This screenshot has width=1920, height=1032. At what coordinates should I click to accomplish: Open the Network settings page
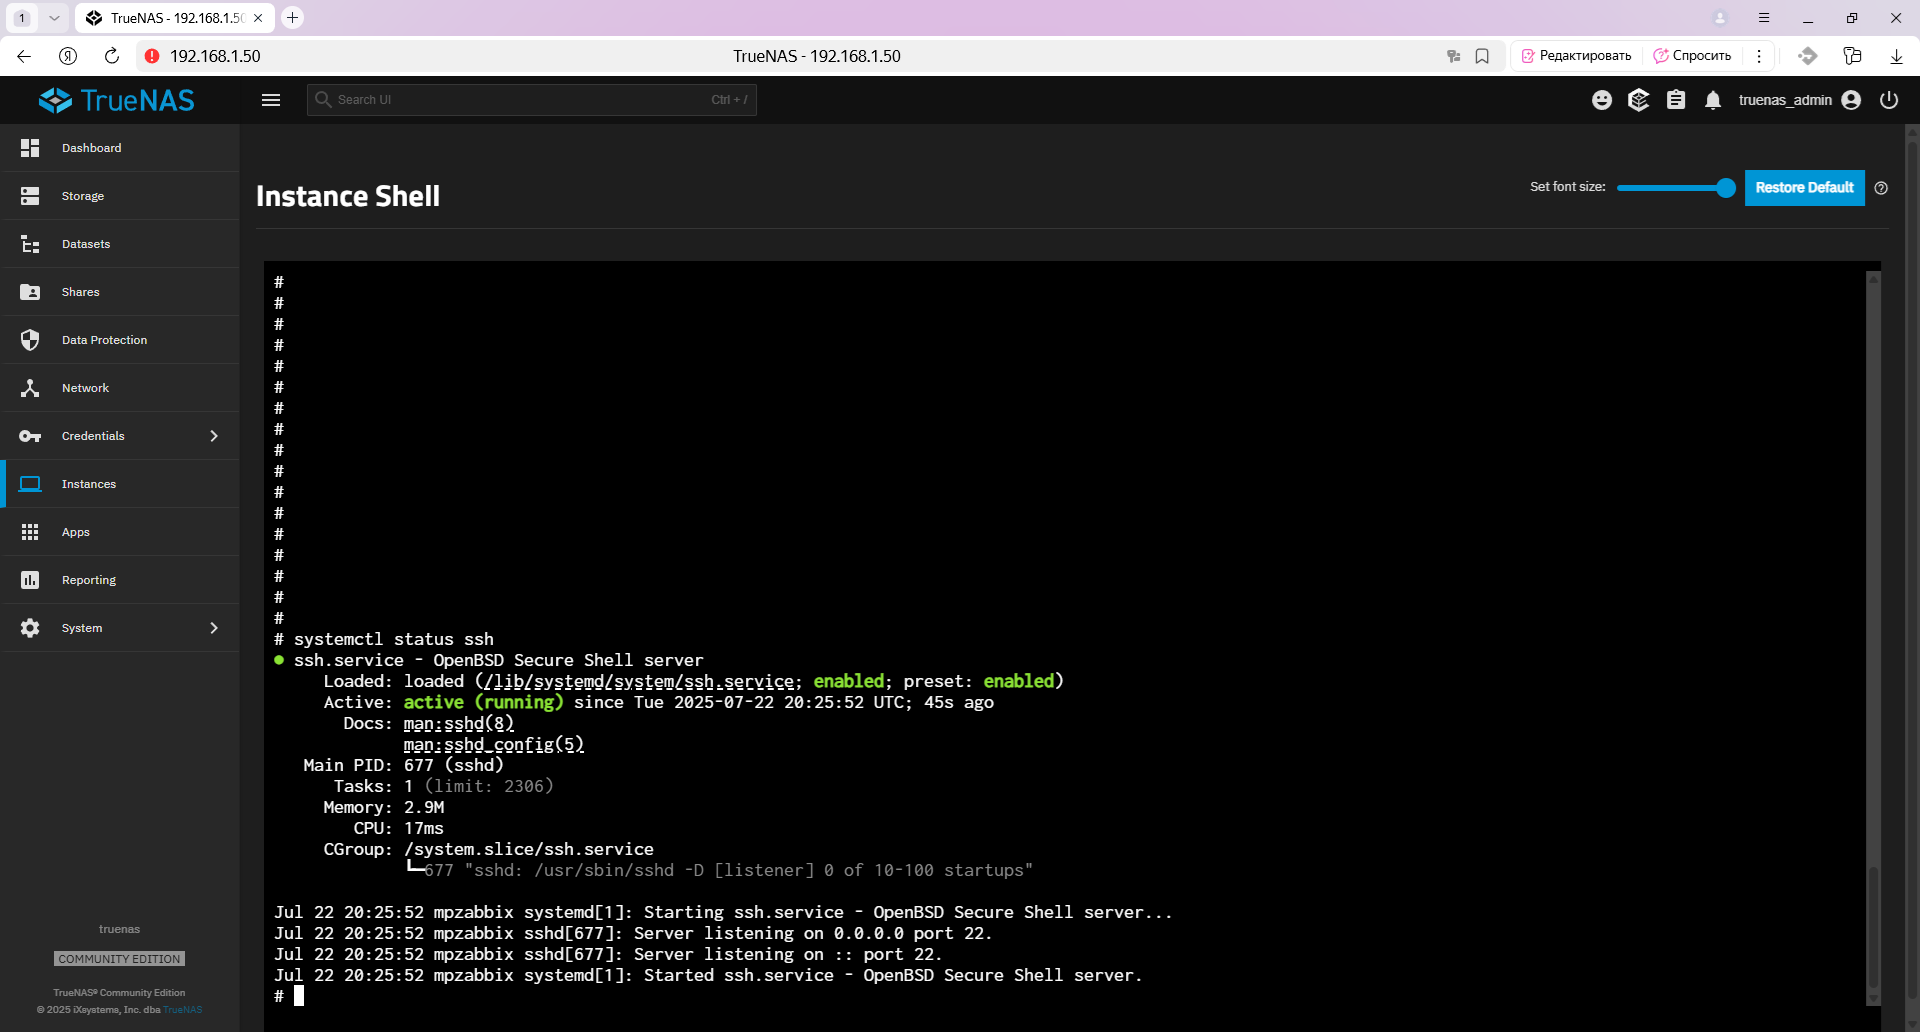tap(120, 388)
